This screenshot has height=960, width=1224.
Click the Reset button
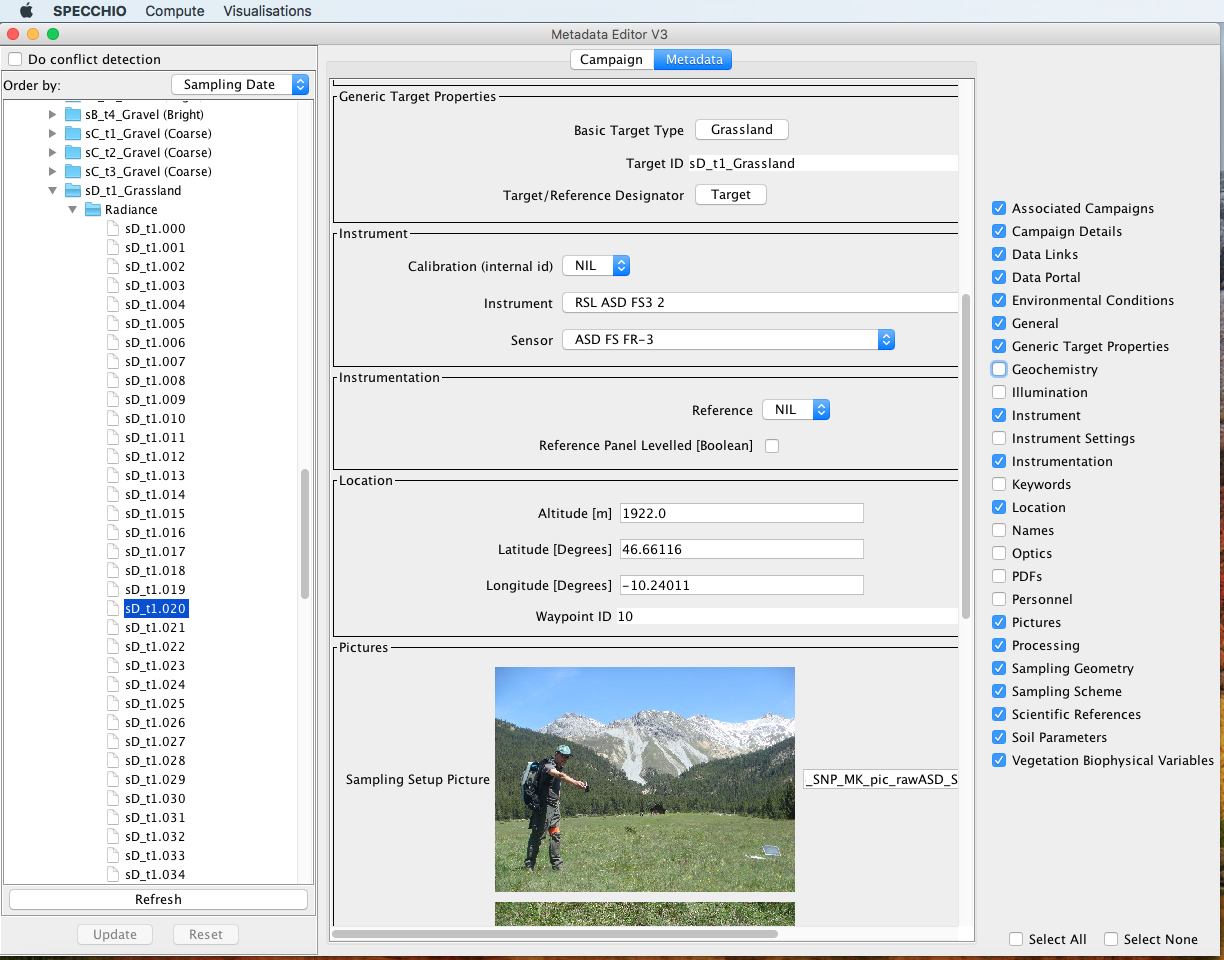pos(206,934)
